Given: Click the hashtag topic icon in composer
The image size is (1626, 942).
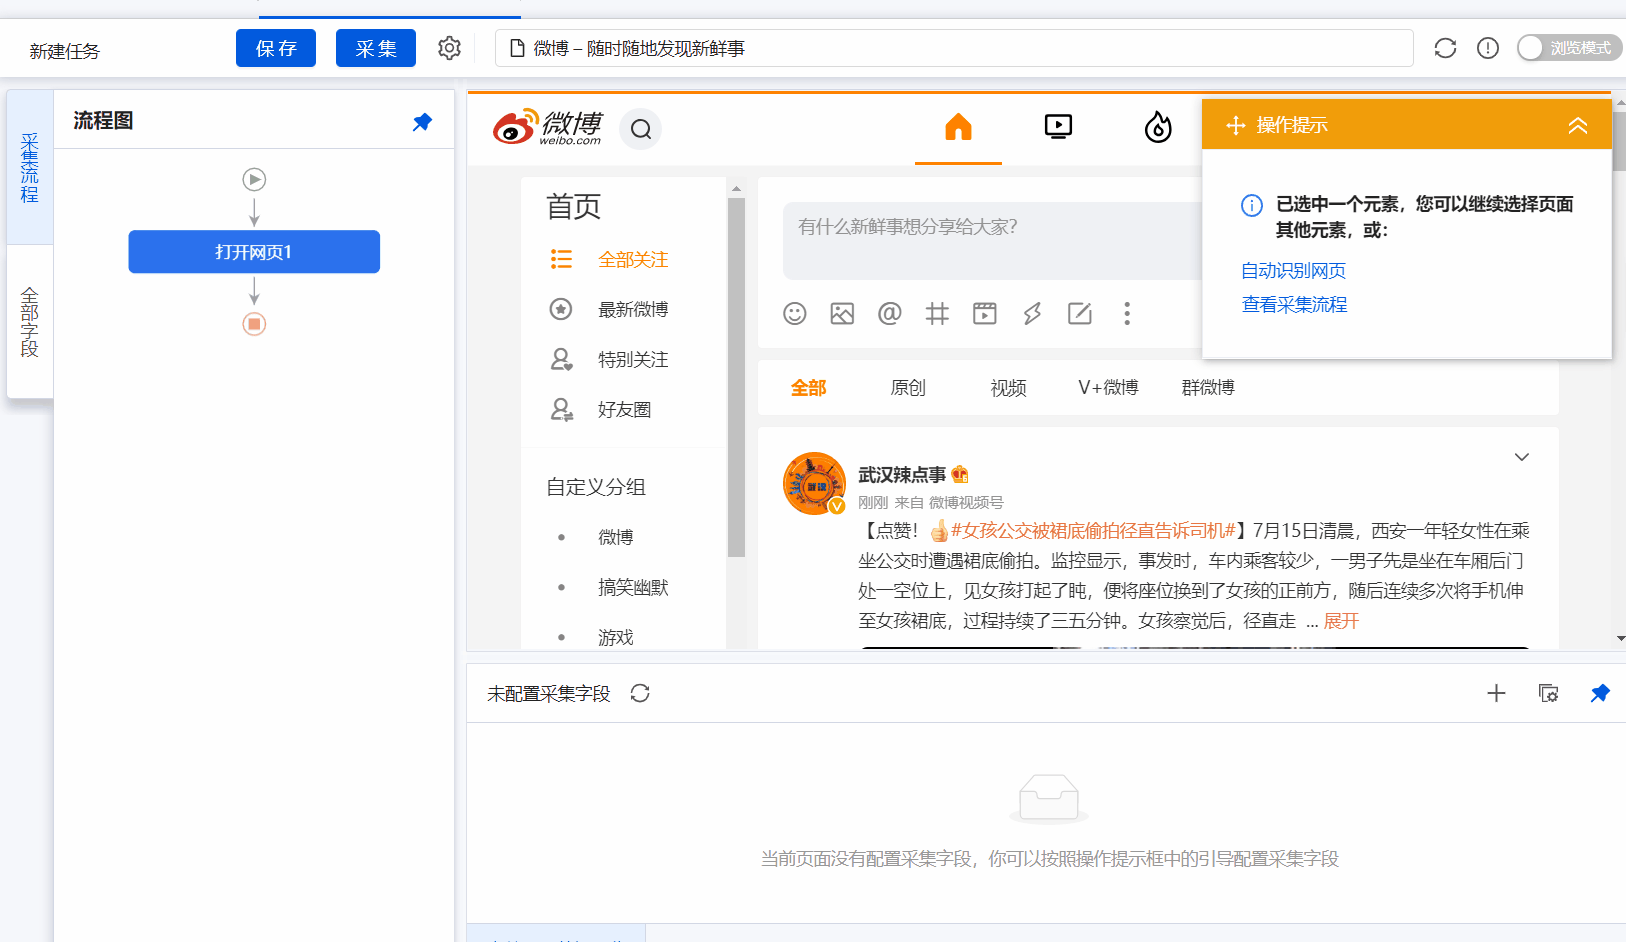Looking at the screenshot, I should [937, 314].
